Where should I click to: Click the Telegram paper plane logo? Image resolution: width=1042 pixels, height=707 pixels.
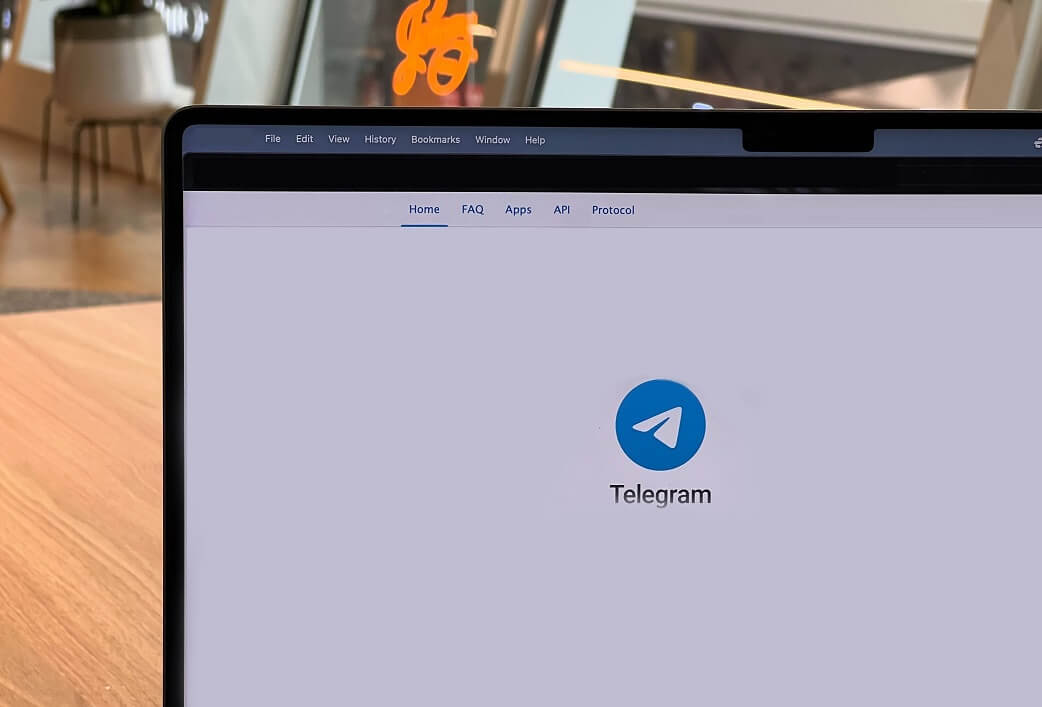[661, 425]
